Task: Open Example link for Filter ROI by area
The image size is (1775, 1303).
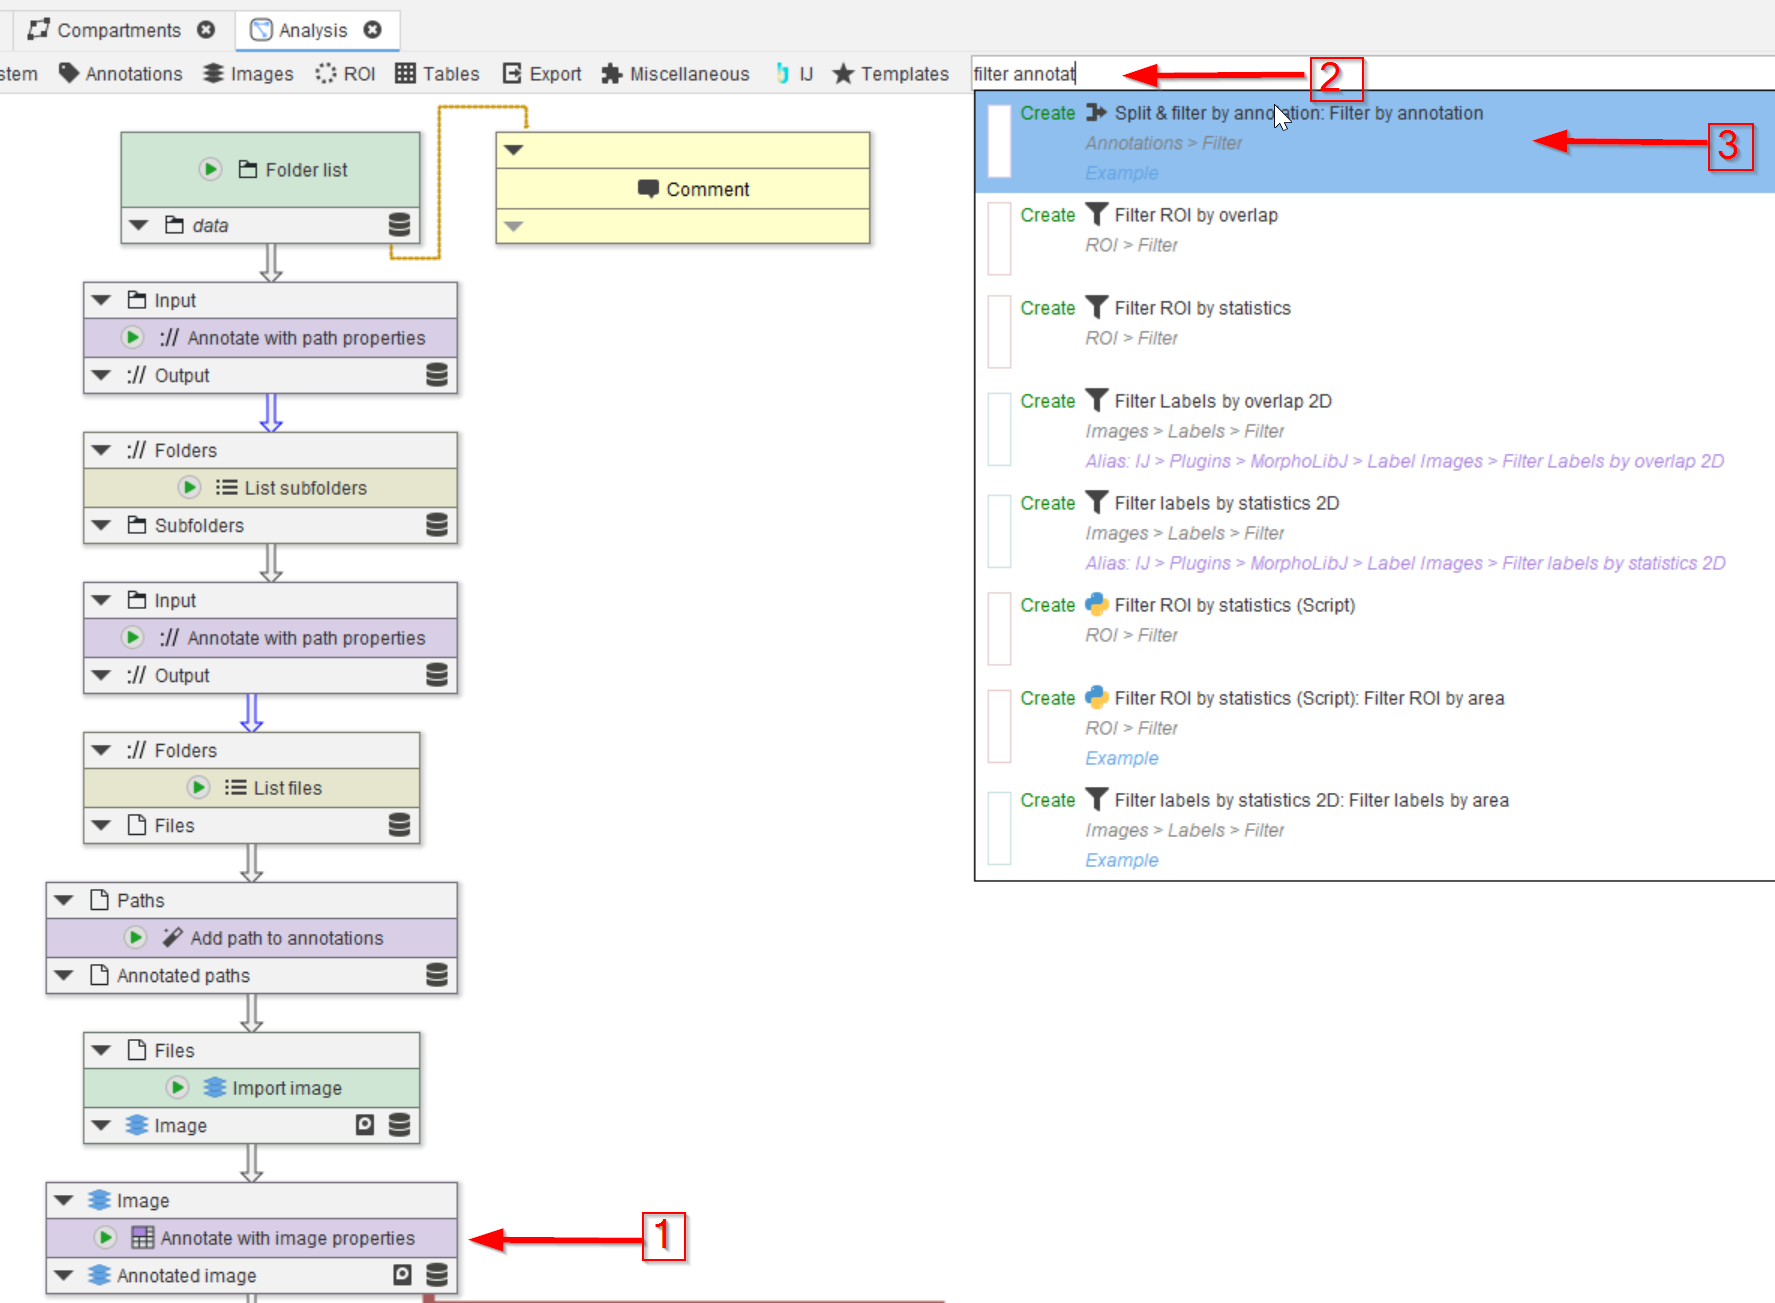Action: tap(1121, 758)
